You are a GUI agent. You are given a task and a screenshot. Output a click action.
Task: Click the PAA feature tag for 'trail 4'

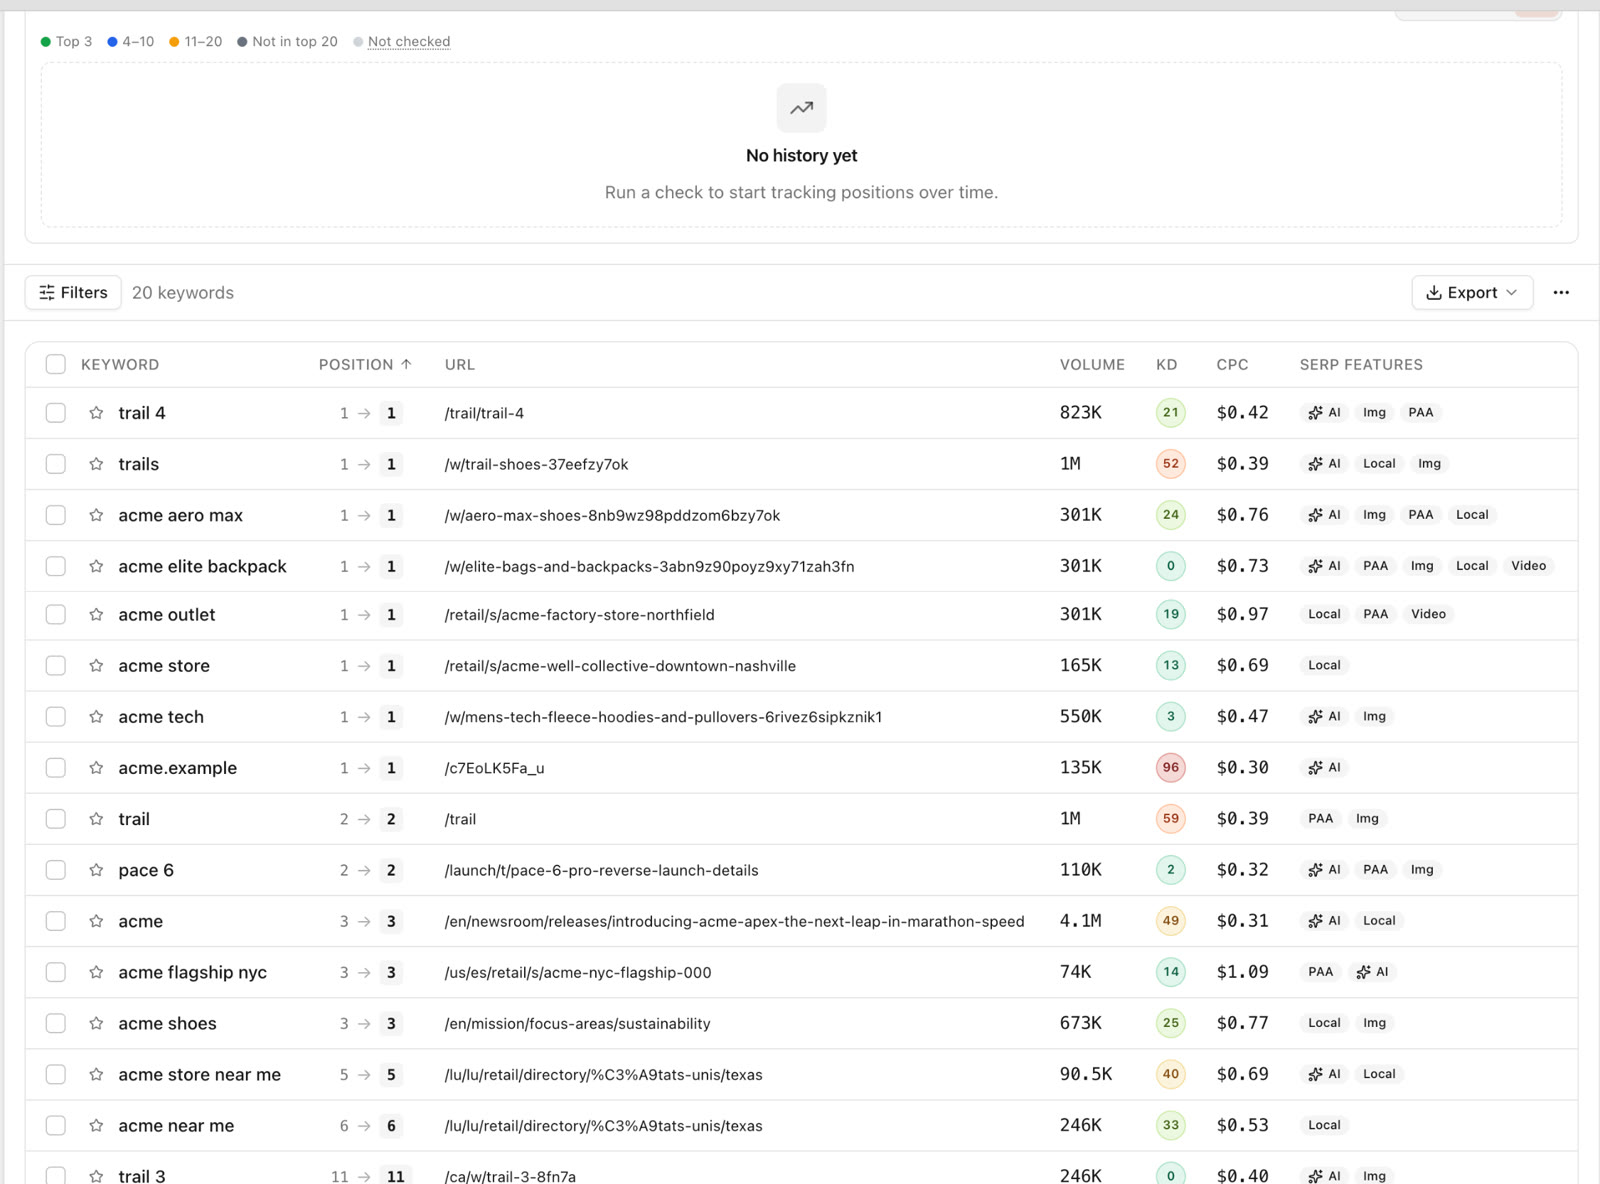coord(1421,413)
